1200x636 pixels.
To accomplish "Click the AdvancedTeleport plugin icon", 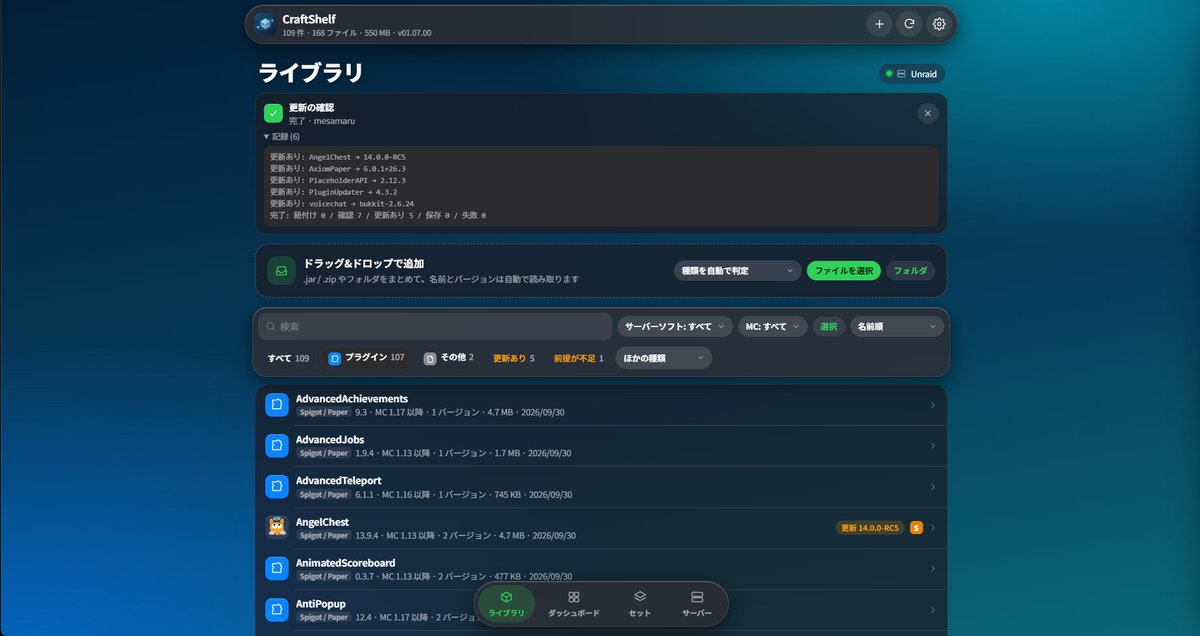I will tap(277, 486).
